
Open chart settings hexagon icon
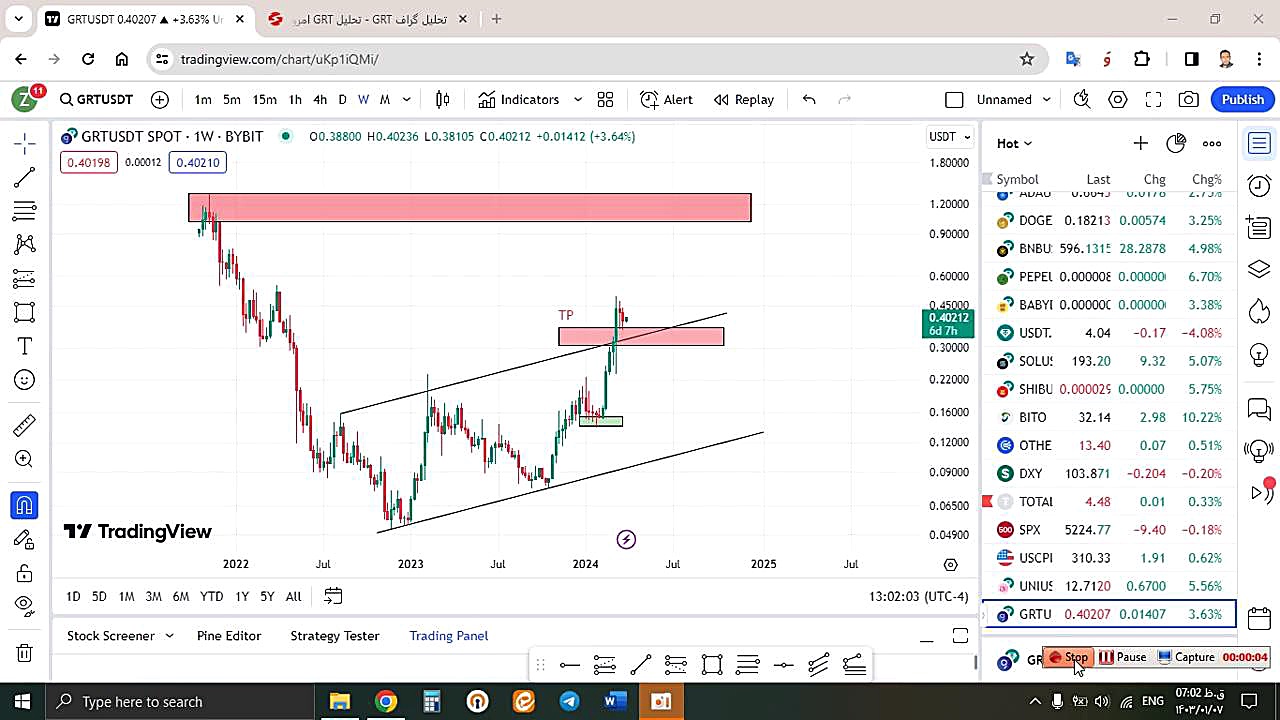tap(1118, 99)
